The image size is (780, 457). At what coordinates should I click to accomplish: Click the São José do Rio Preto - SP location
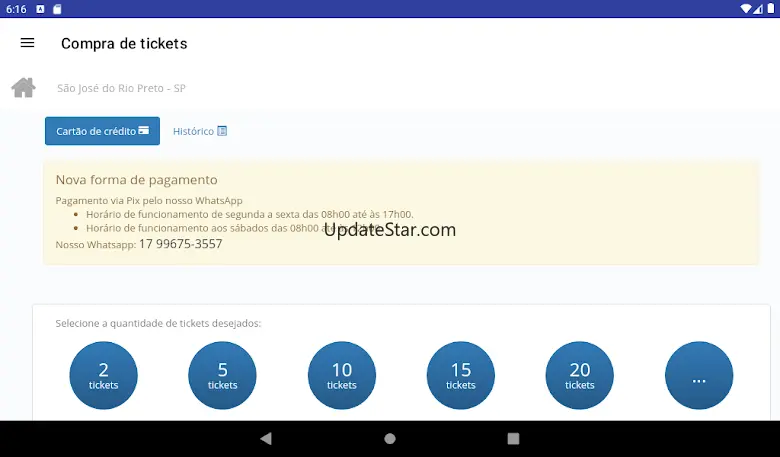coord(121,88)
